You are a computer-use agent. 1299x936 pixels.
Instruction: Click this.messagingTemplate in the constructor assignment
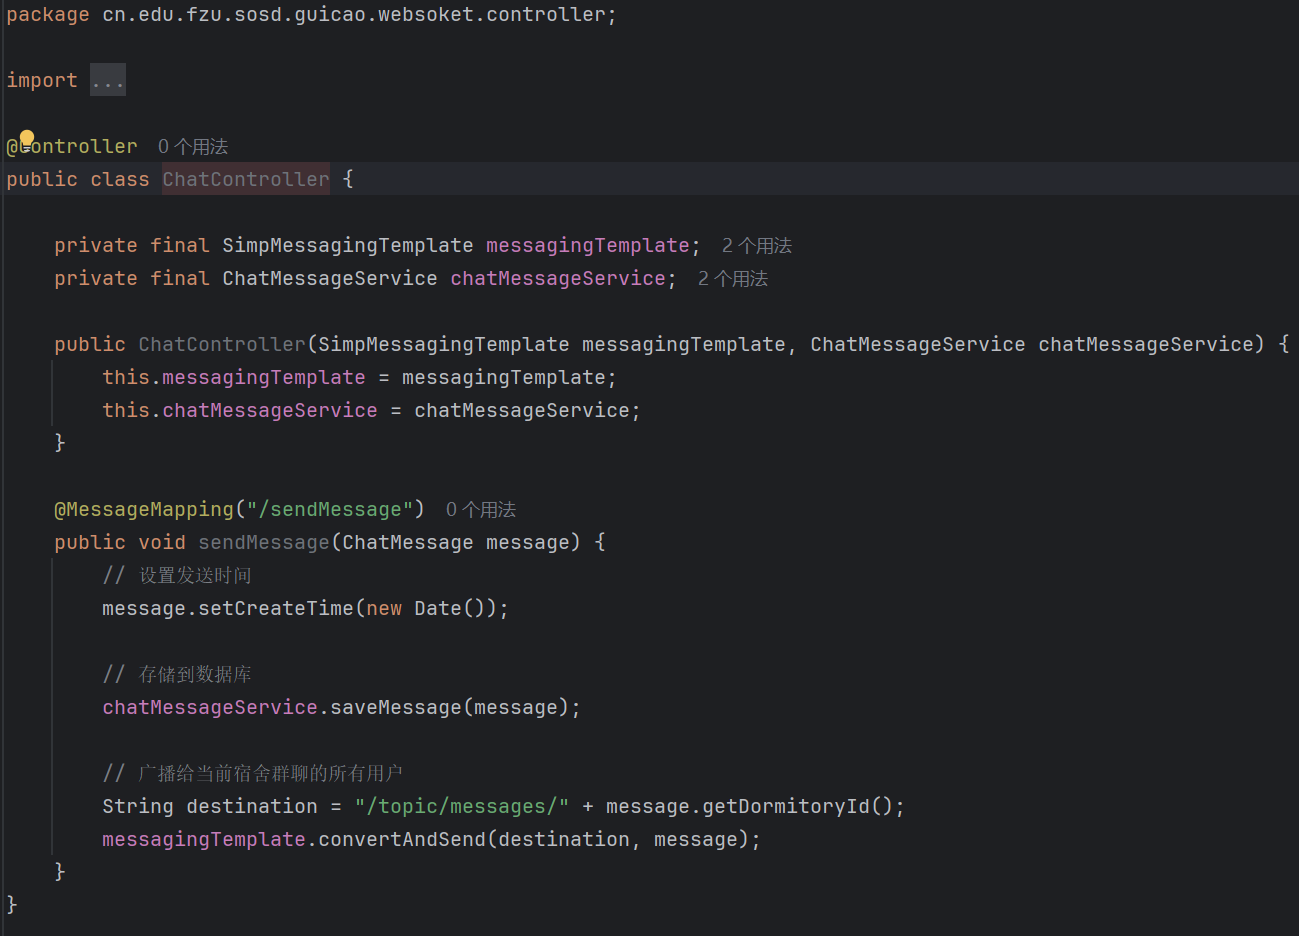[234, 378]
